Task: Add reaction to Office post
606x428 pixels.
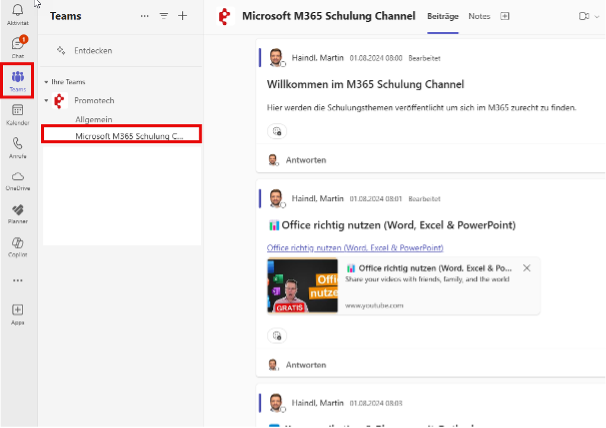Action: coord(277,336)
